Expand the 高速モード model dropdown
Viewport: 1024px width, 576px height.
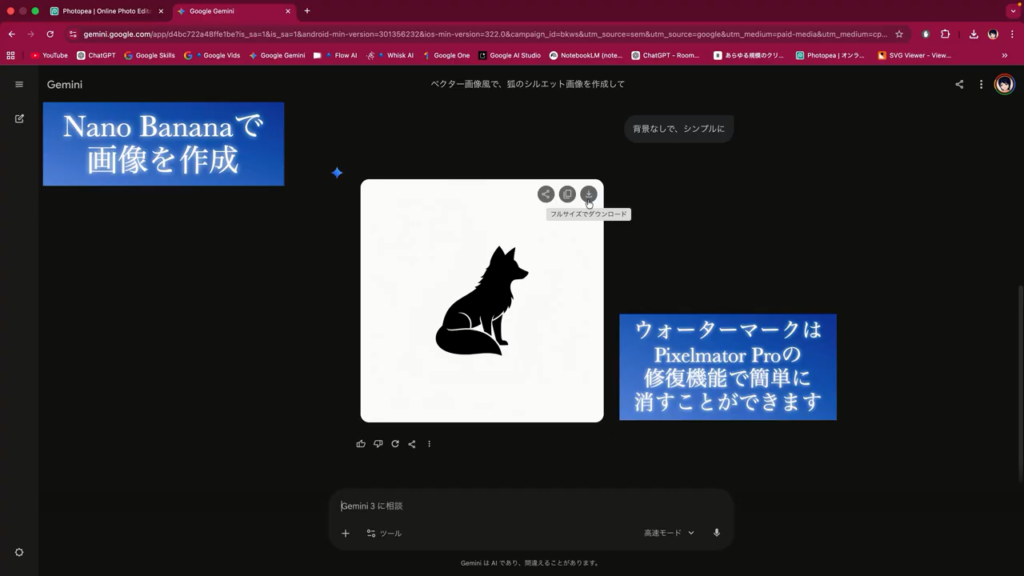[x=668, y=533]
